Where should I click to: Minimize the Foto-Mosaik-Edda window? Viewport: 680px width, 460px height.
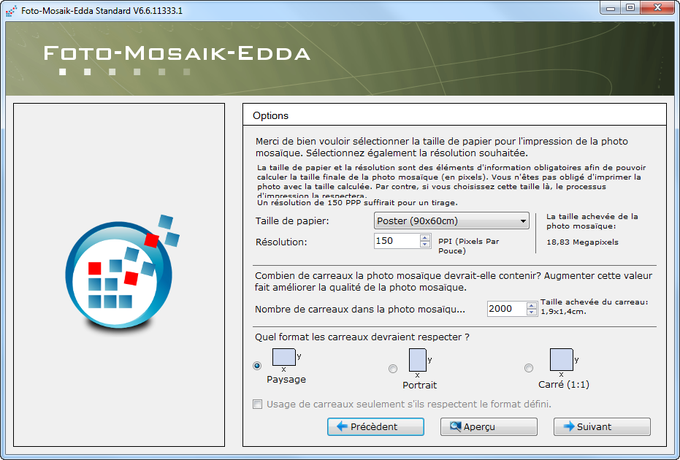tap(611, 8)
